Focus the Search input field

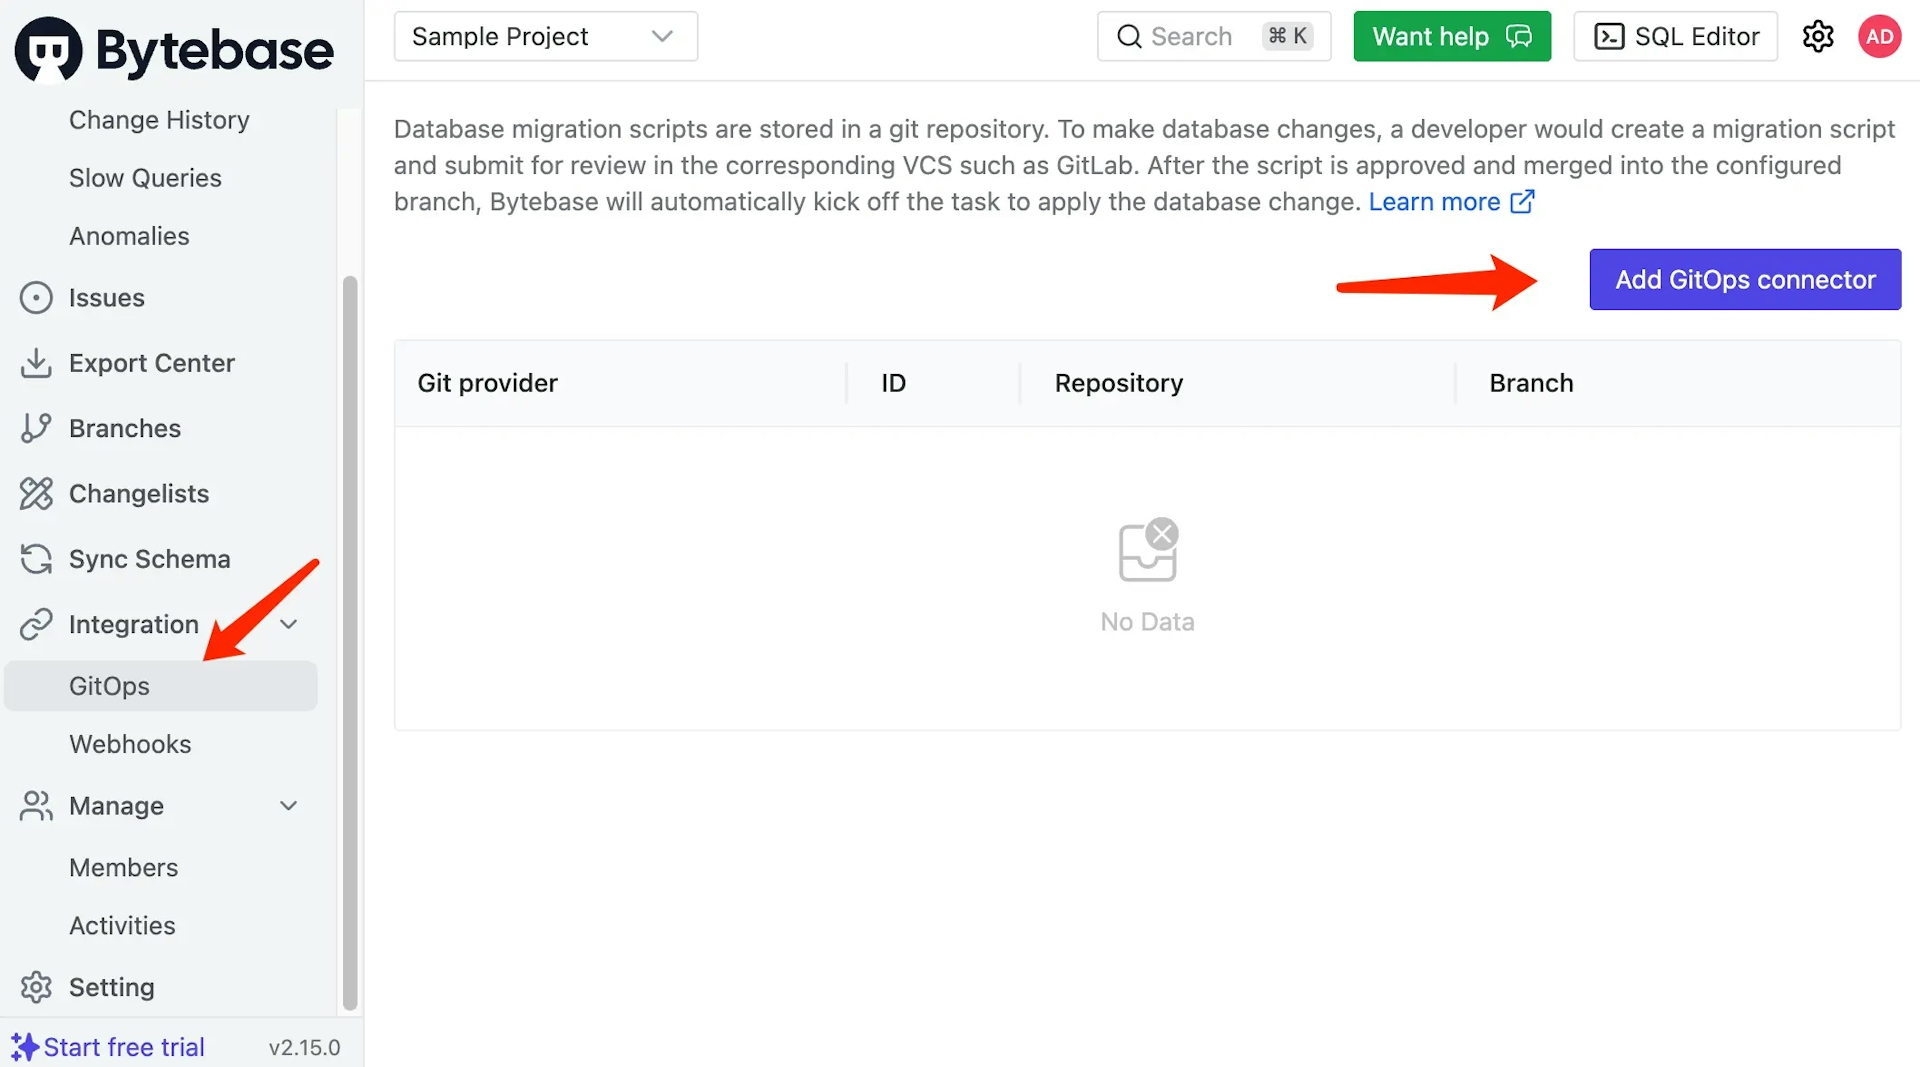coord(1214,37)
